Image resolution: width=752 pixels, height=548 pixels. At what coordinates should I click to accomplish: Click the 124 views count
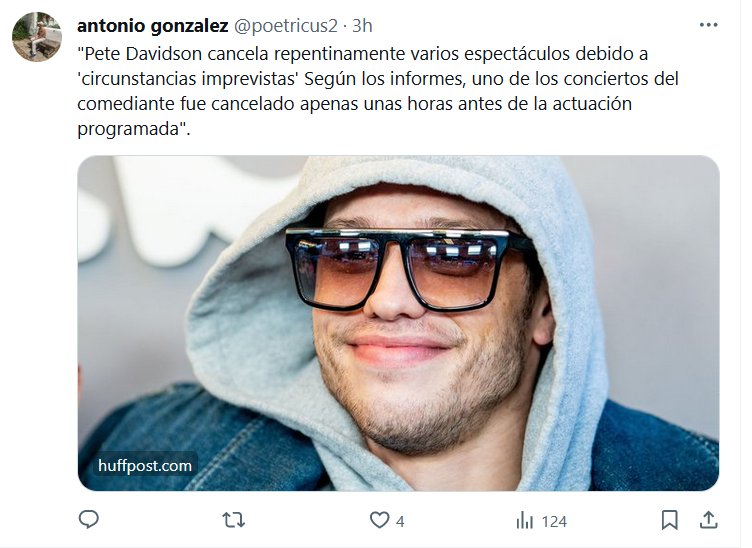[x=554, y=521]
